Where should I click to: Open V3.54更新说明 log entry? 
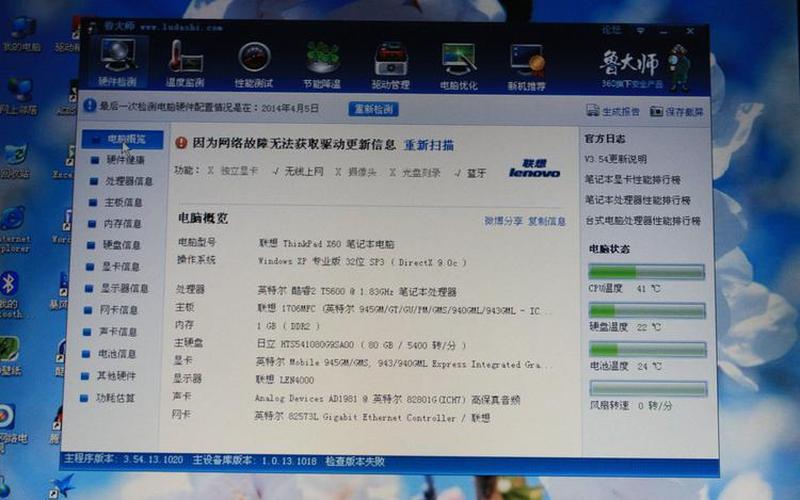(615, 159)
